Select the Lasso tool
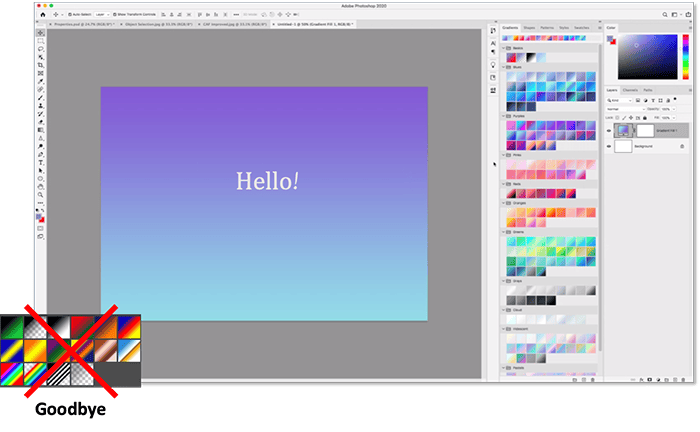The height and width of the screenshot is (432, 700). pos(40,48)
